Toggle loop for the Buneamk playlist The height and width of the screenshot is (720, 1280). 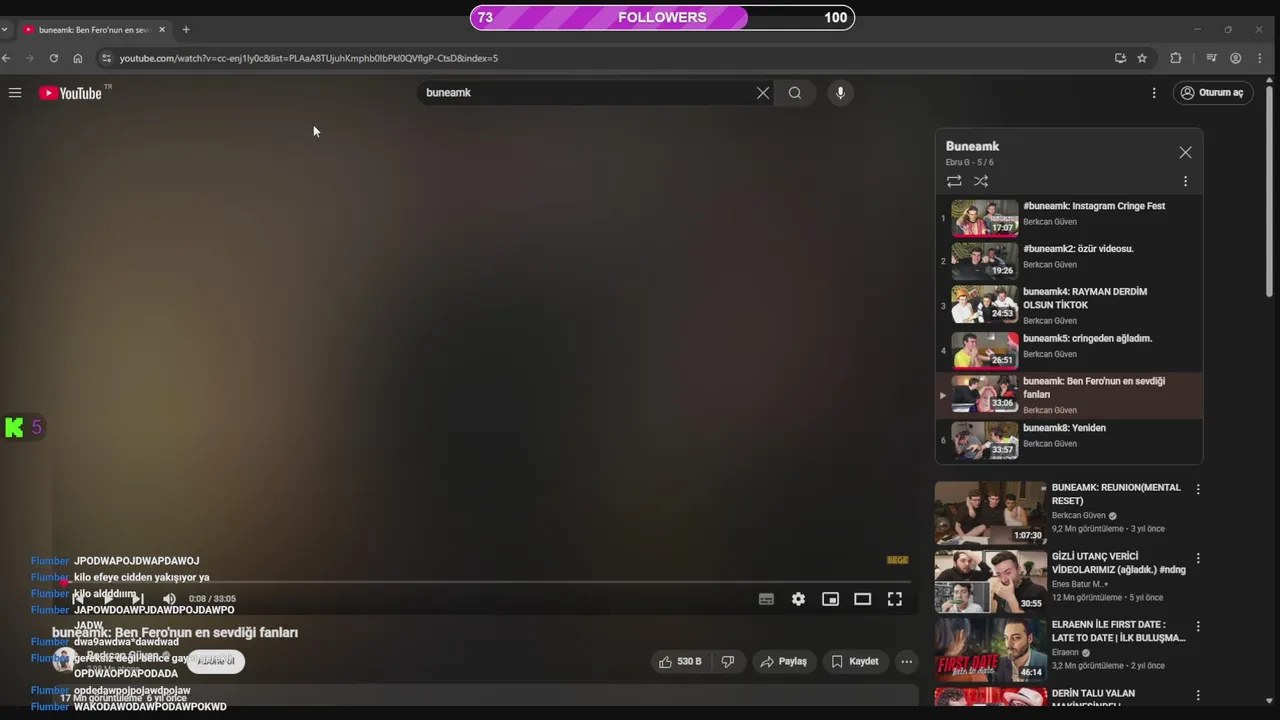[x=954, y=181]
